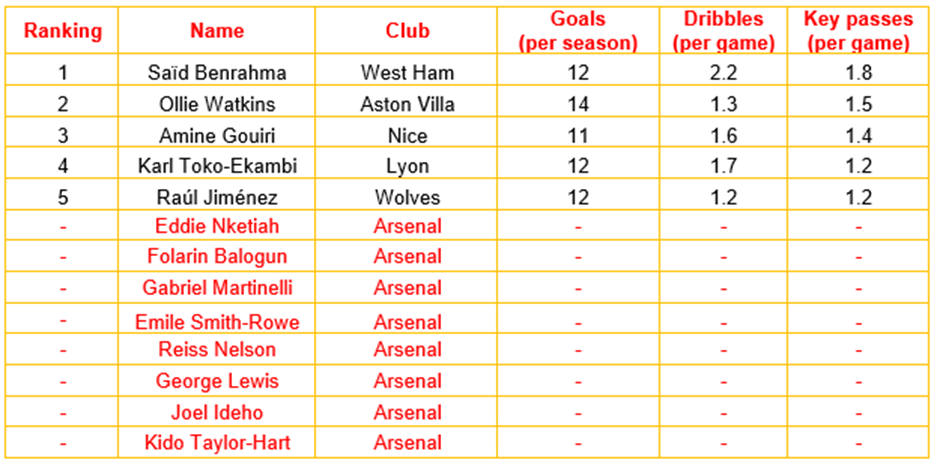940x463 pixels.
Task: Select the Gabriel Martinelli name cell
Action: click(217, 288)
